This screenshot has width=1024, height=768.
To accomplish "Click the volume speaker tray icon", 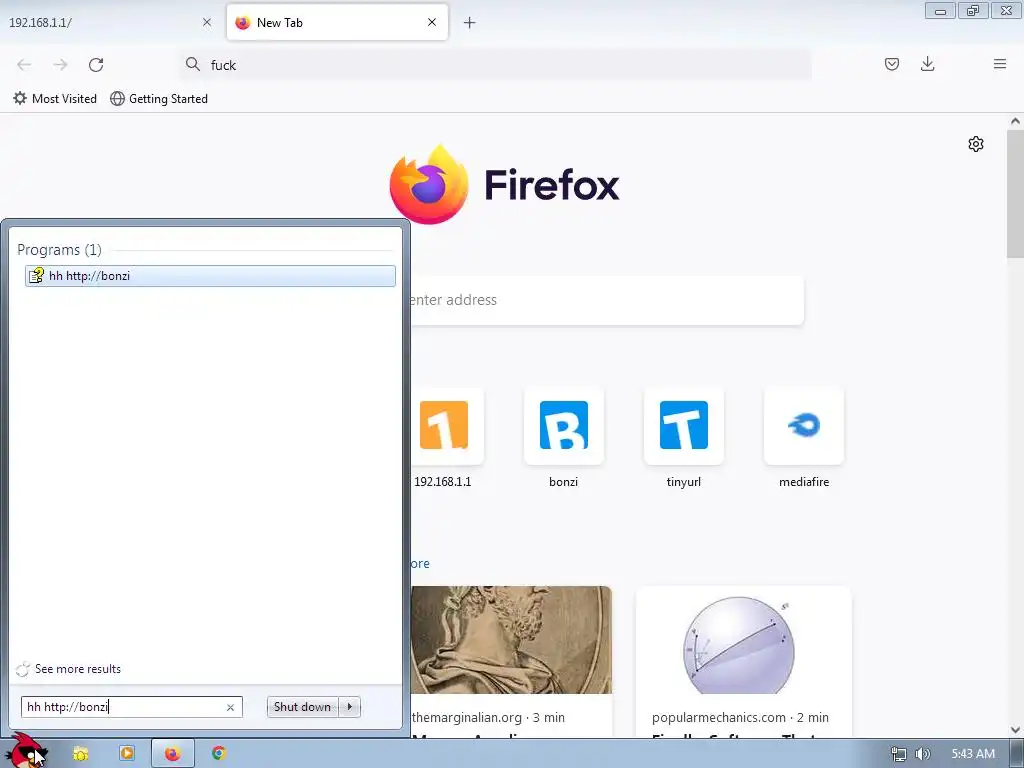I will click(922, 754).
